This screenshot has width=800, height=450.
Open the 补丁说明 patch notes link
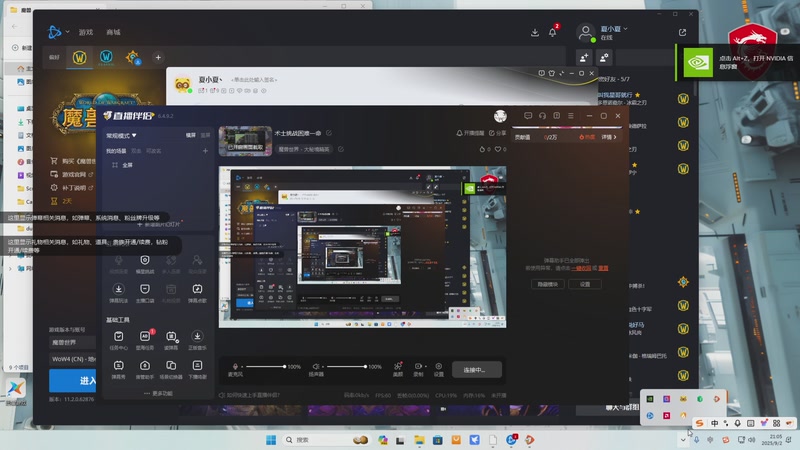(72, 188)
